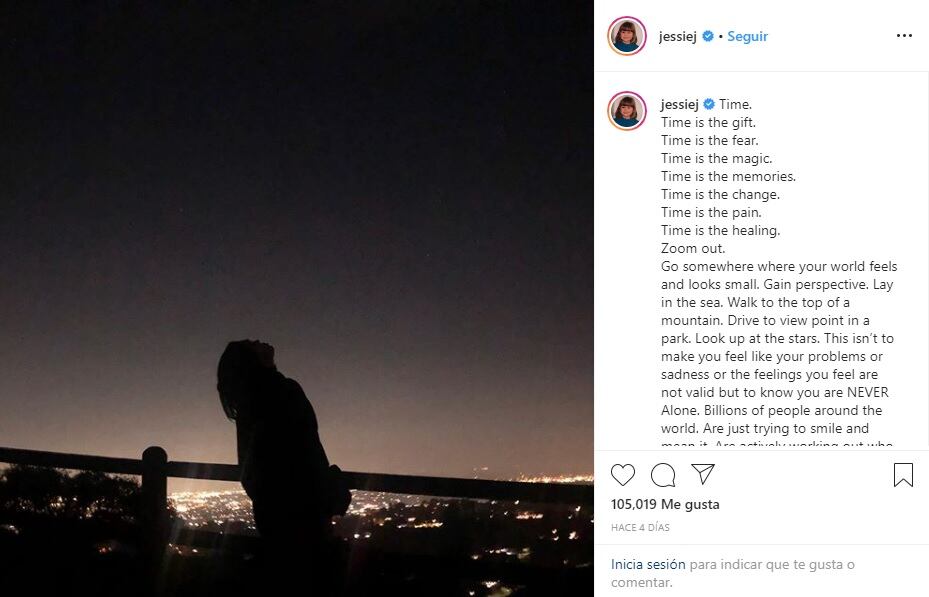Click the dot separator before Seguir
The width and height of the screenshot is (929, 597).
pyautogui.click(x=722, y=35)
